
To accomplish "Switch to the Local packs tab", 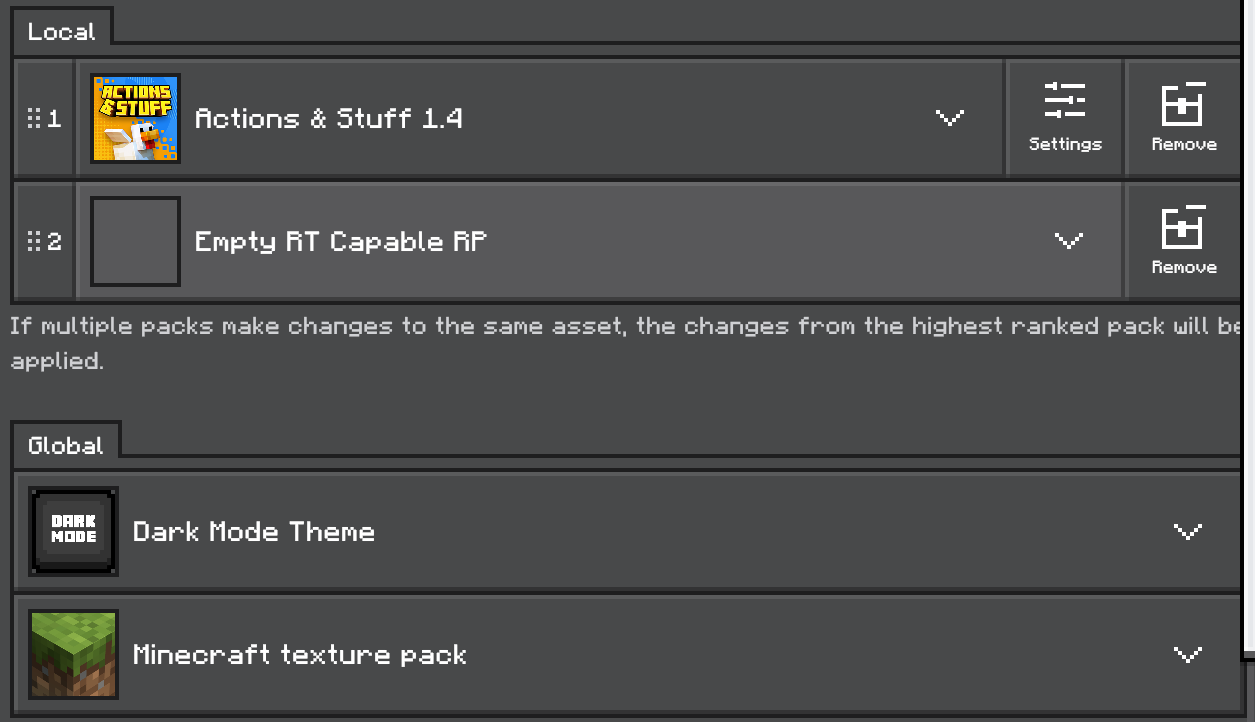I will tap(62, 31).
